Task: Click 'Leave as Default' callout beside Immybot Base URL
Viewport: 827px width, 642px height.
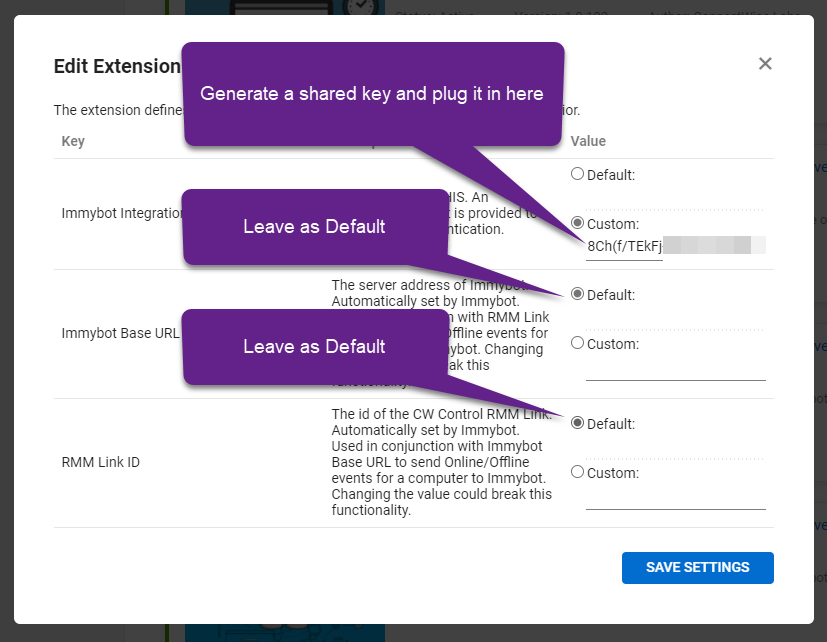Action: click(314, 227)
